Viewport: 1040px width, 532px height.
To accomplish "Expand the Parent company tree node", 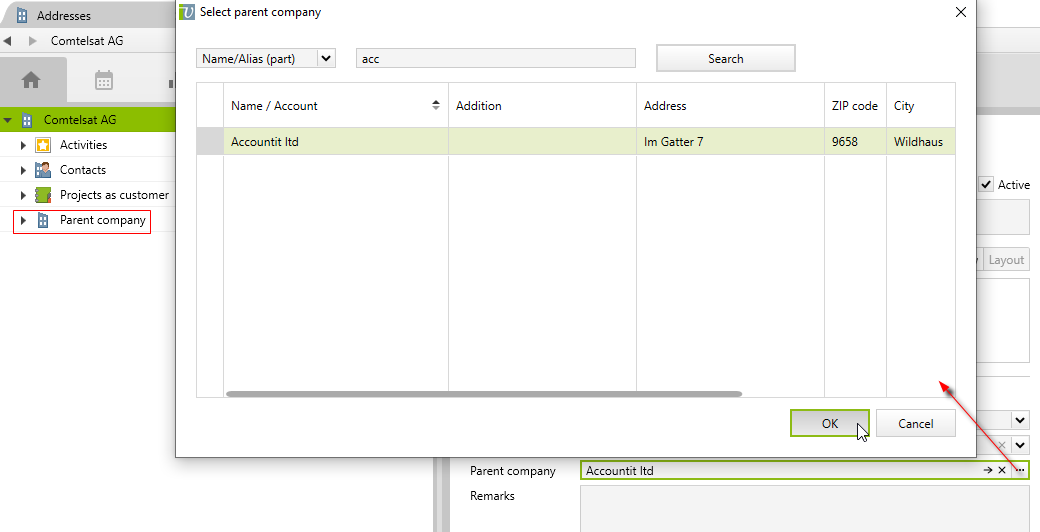I will [23, 220].
